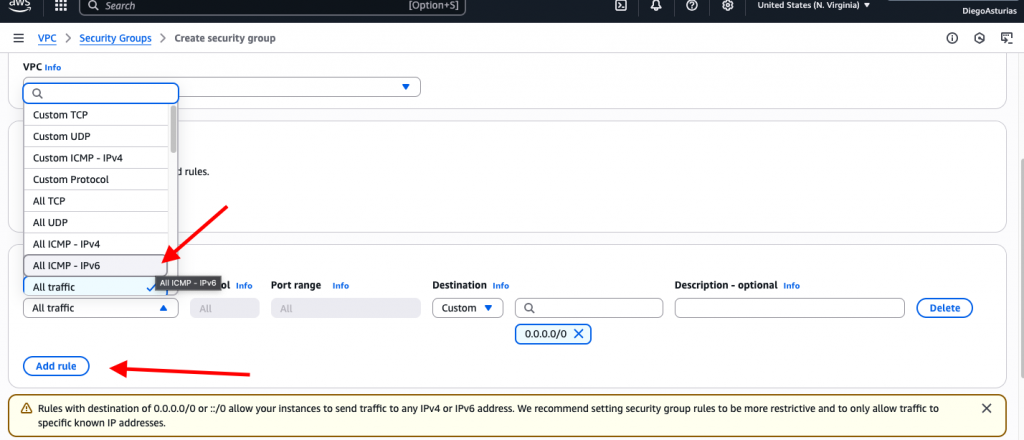Open the AWS services grid menu

click(x=61, y=5)
